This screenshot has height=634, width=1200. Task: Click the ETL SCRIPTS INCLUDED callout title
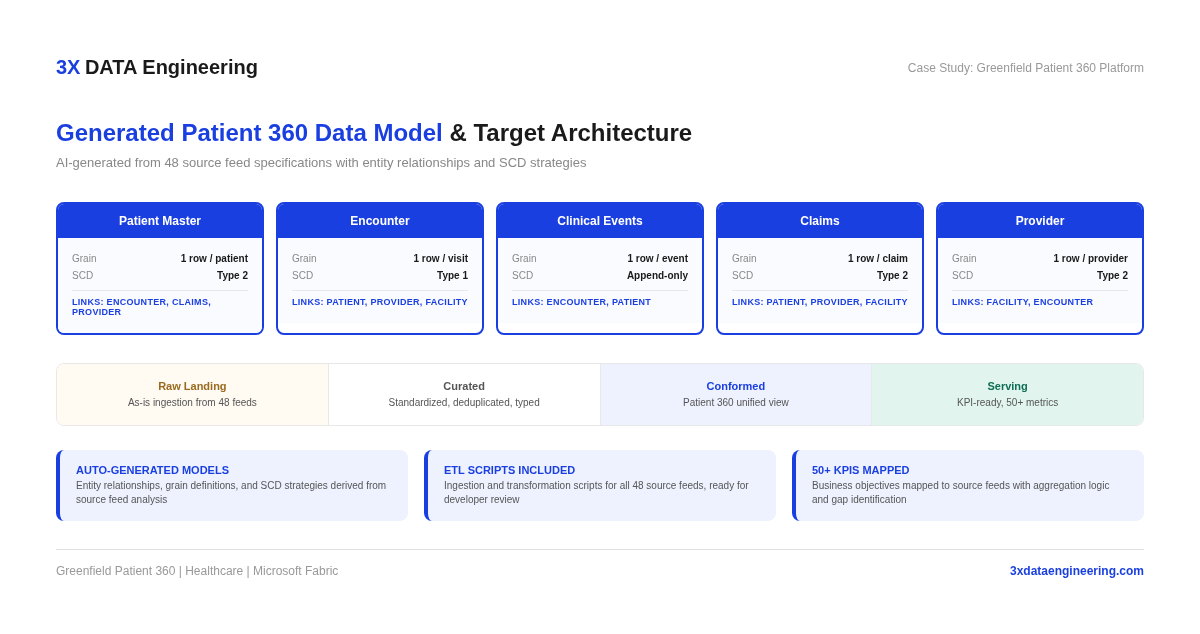coord(509,470)
